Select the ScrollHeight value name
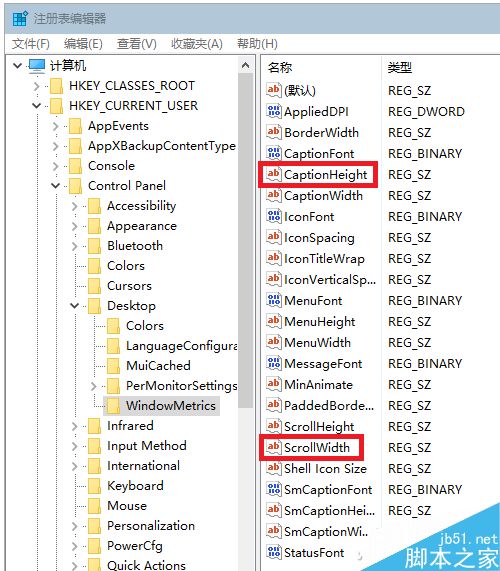This screenshot has width=500, height=571. [319, 427]
